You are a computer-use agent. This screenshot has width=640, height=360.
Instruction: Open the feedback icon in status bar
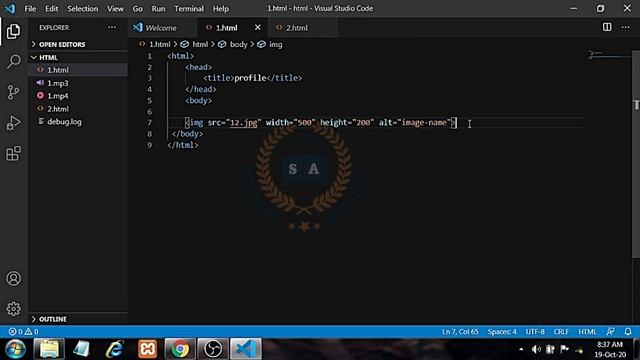pos(610,331)
